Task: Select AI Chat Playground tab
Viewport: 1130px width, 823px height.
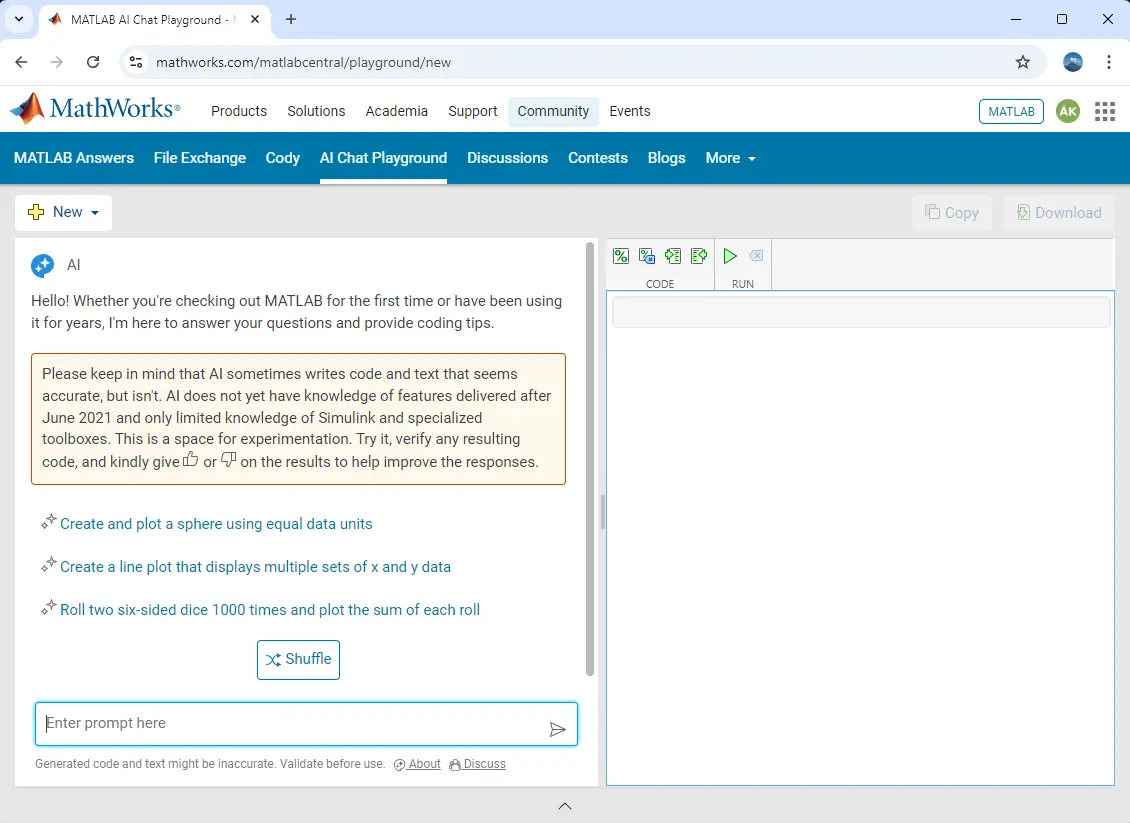Action: [x=383, y=158]
